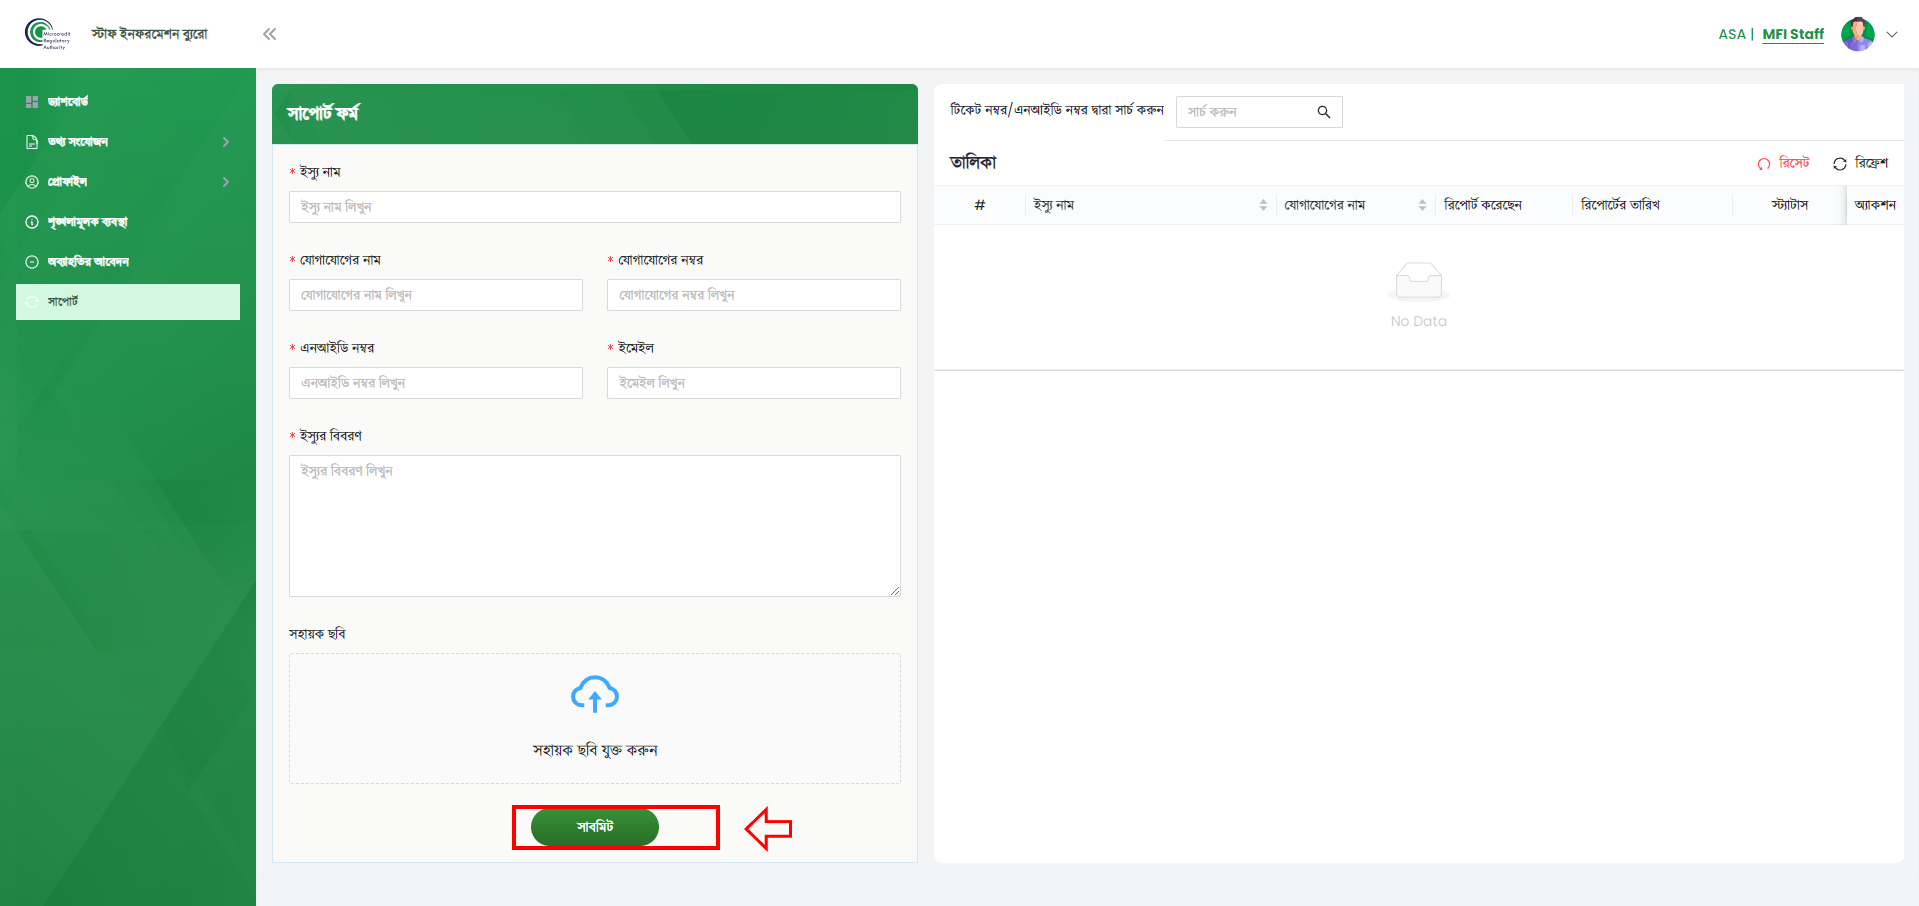Click the Microcredit Regulatory Authority logo
Viewport: 1919px width, 906px height.
(48, 33)
